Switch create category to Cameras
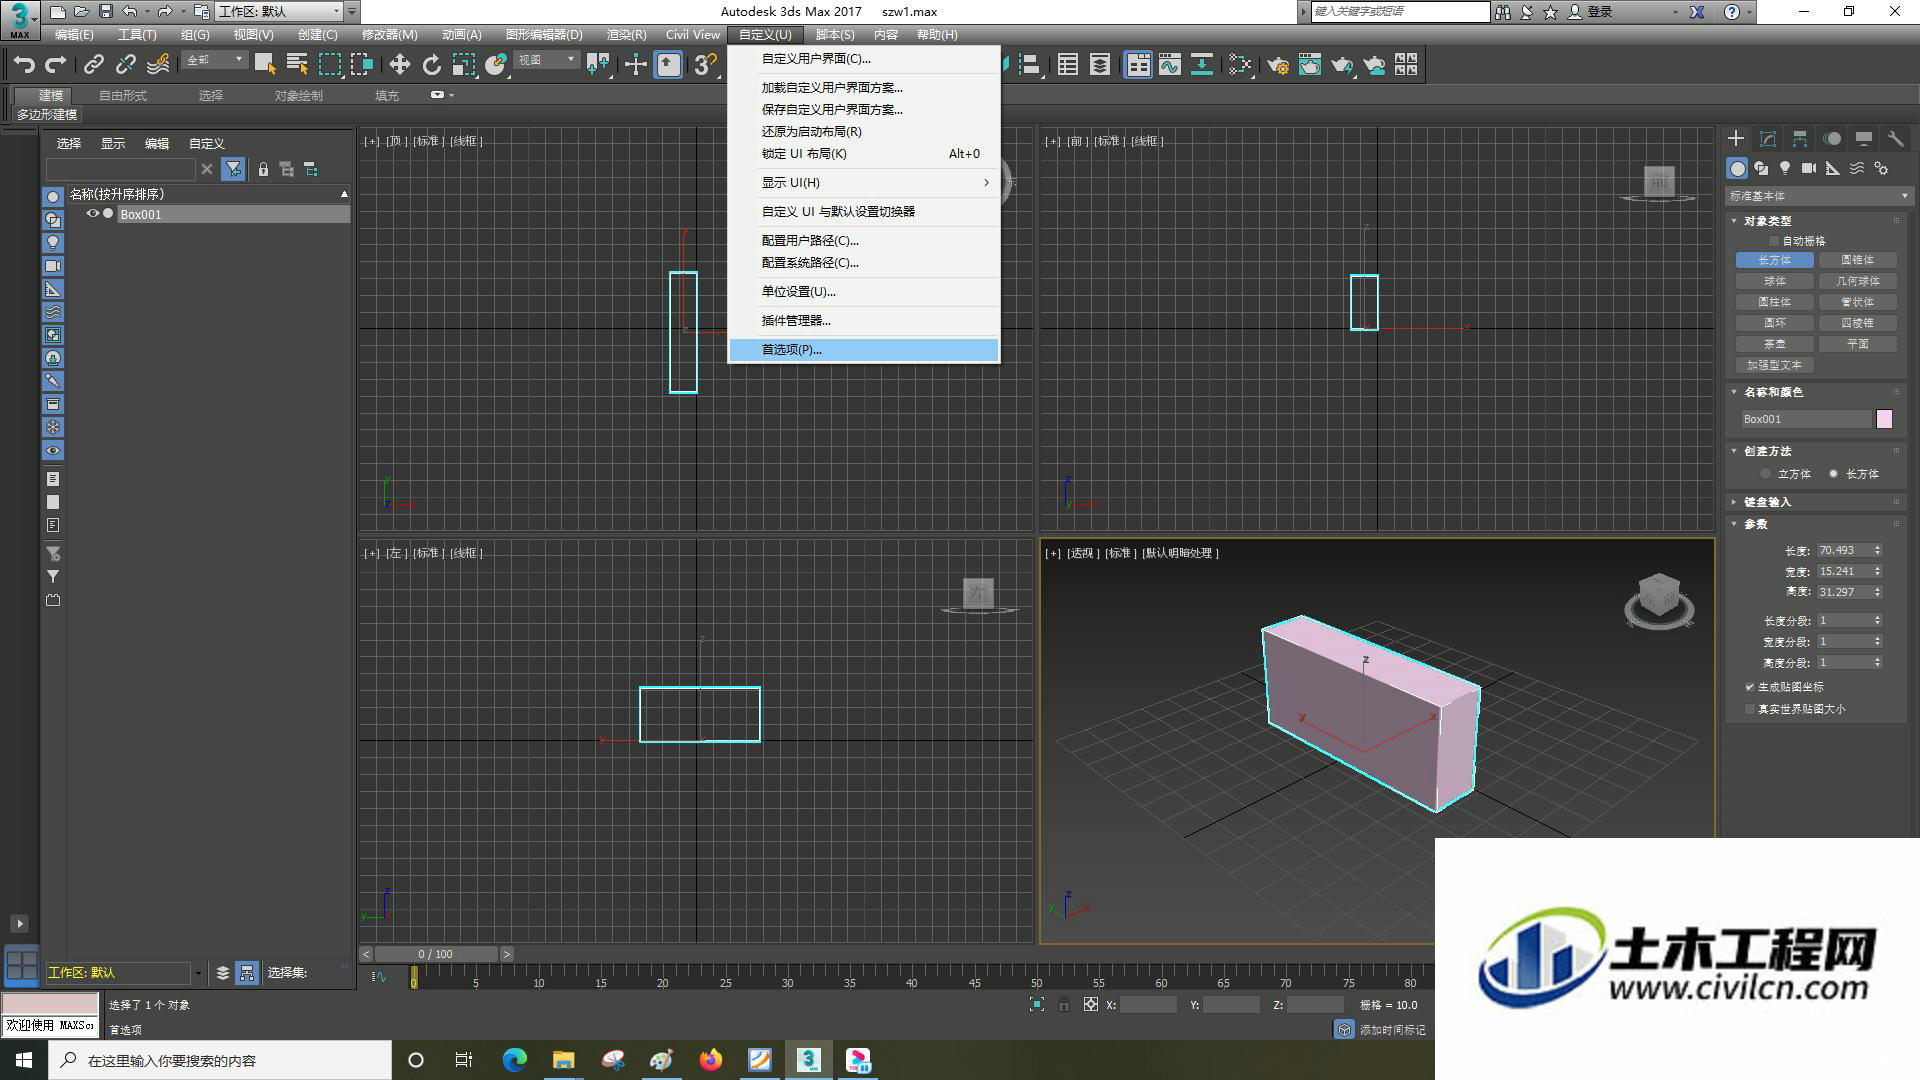Image resolution: width=1920 pixels, height=1080 pixels. 1809,168
